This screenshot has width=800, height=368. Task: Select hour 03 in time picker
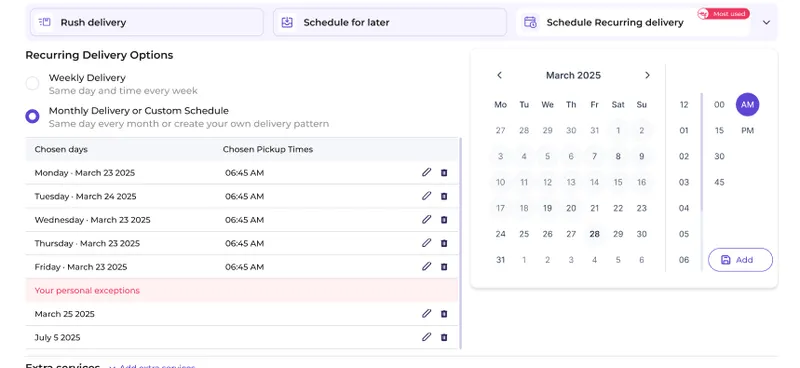click(x=684, y=182)
